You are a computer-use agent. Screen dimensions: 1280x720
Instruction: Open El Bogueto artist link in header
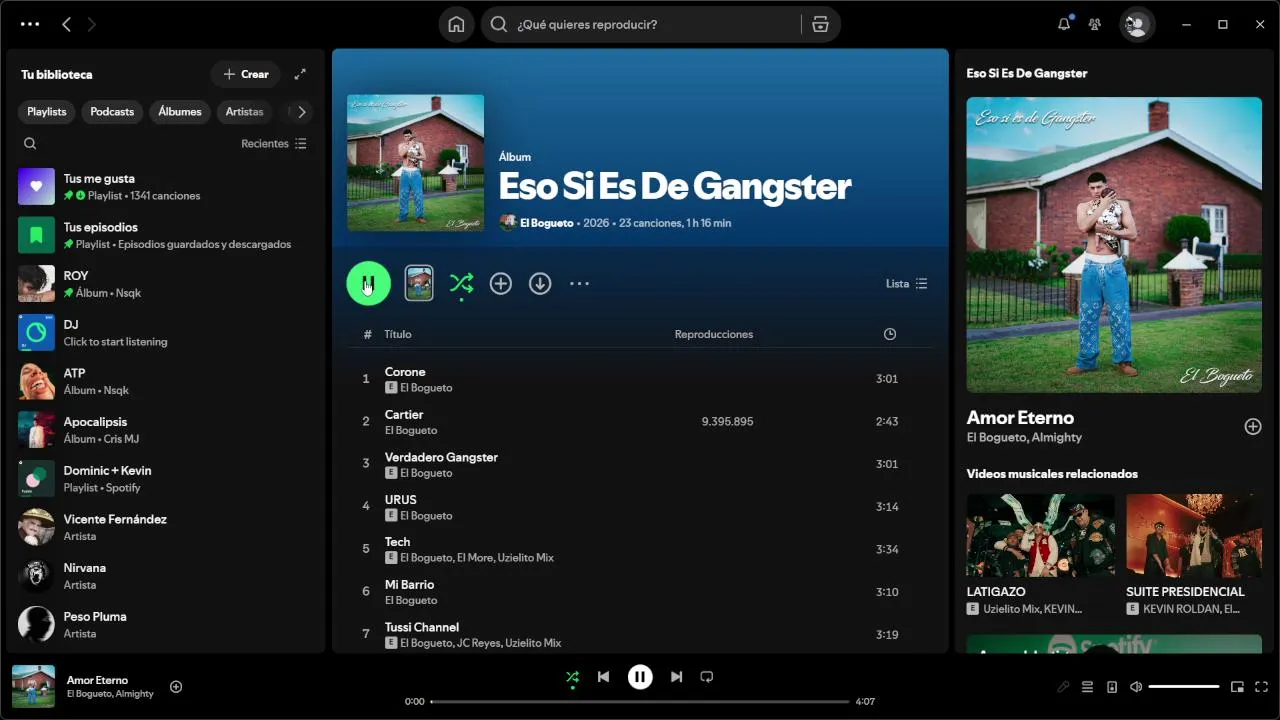pyautogui.click(x=546, y=223)
